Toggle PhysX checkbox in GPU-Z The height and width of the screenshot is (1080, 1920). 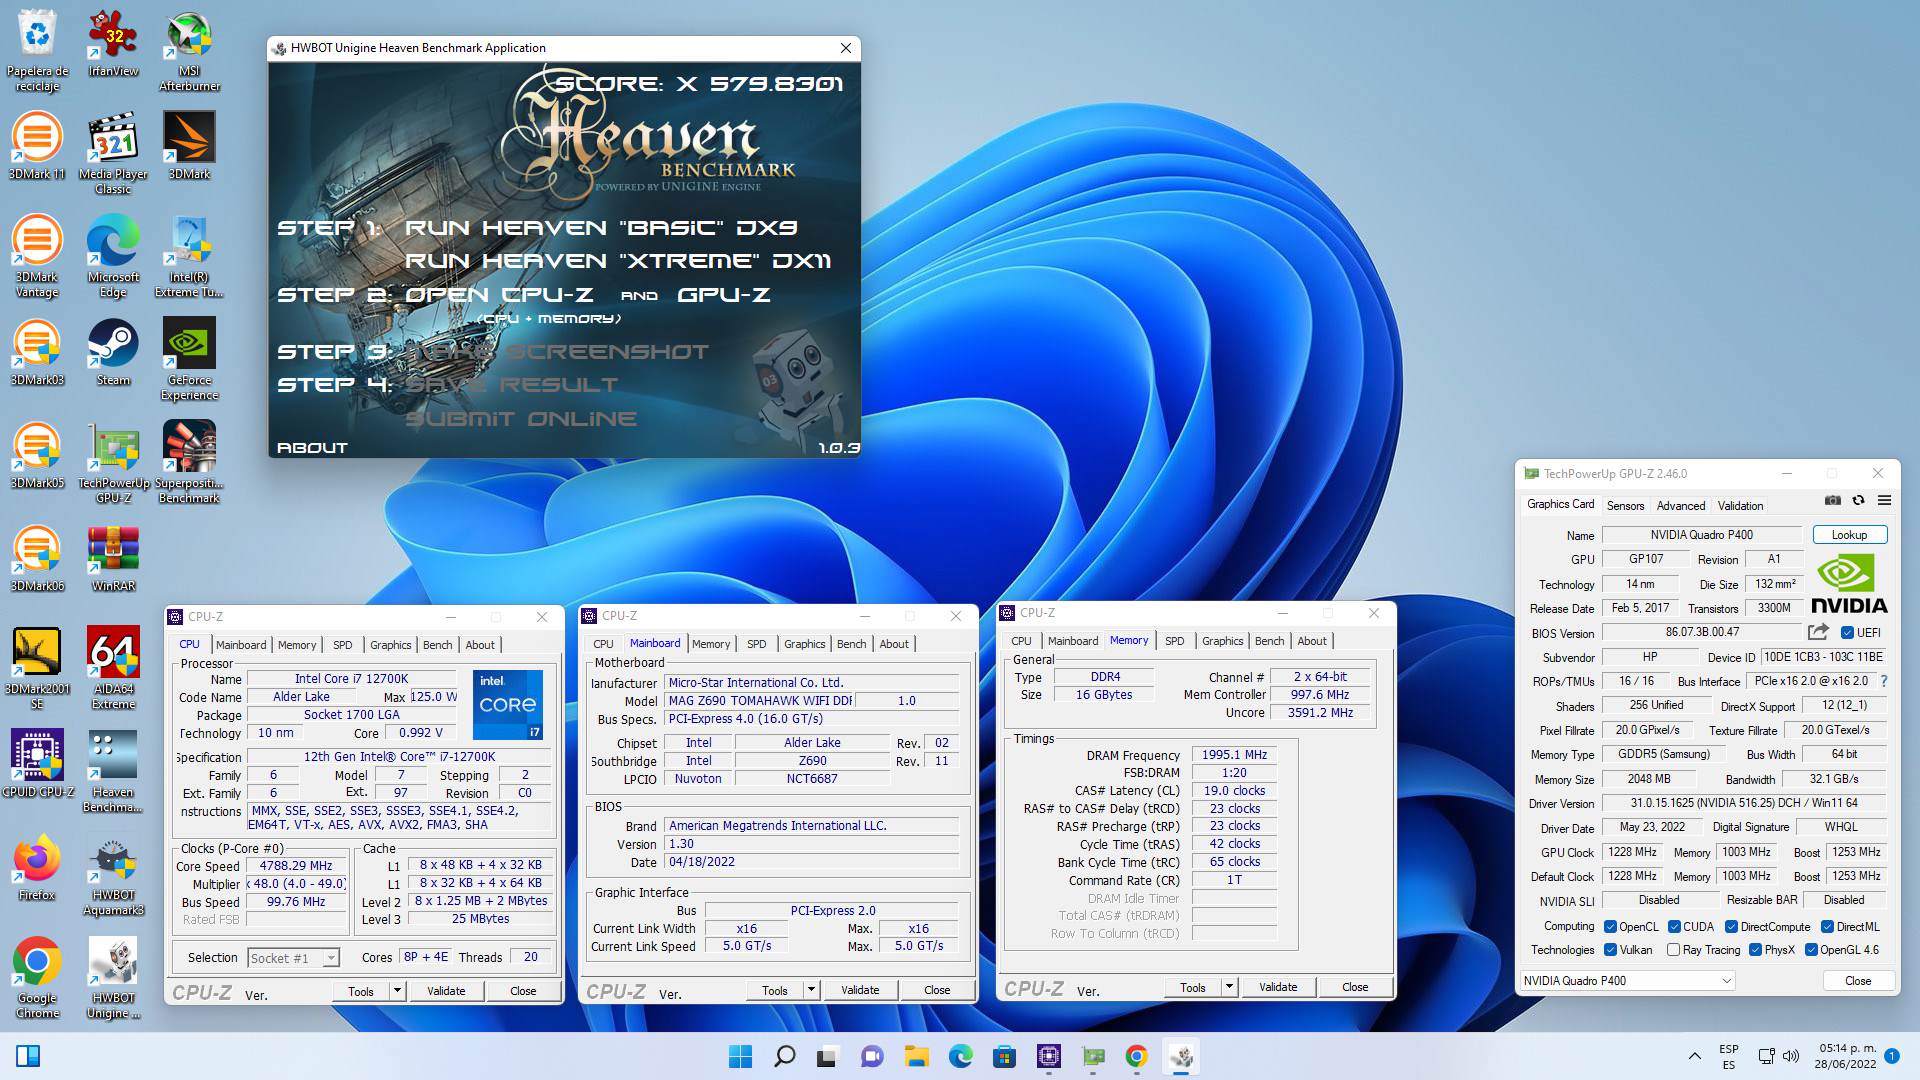coord(1755,950)
